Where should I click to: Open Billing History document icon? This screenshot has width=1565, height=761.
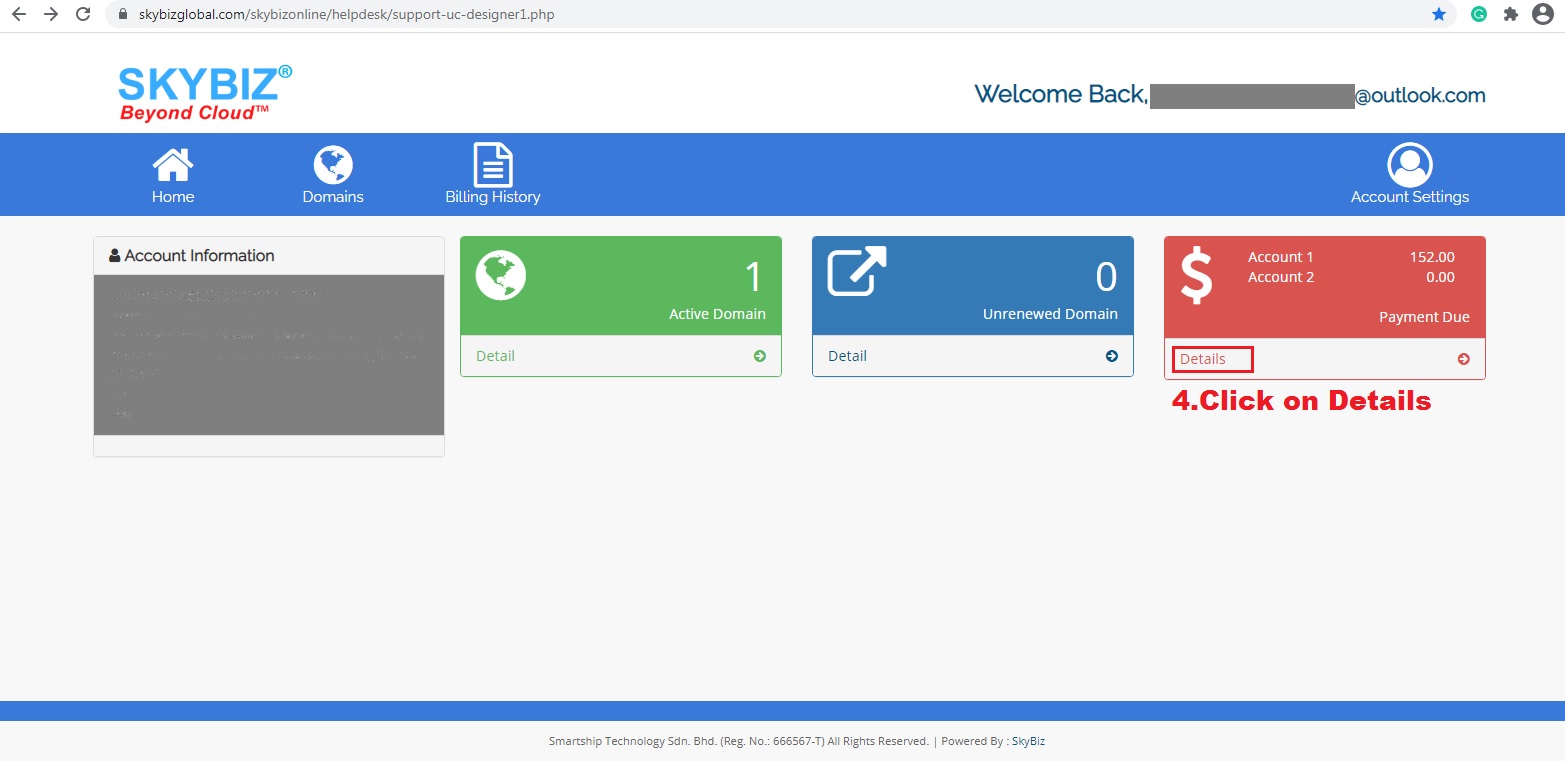click(x=492, y=165)
